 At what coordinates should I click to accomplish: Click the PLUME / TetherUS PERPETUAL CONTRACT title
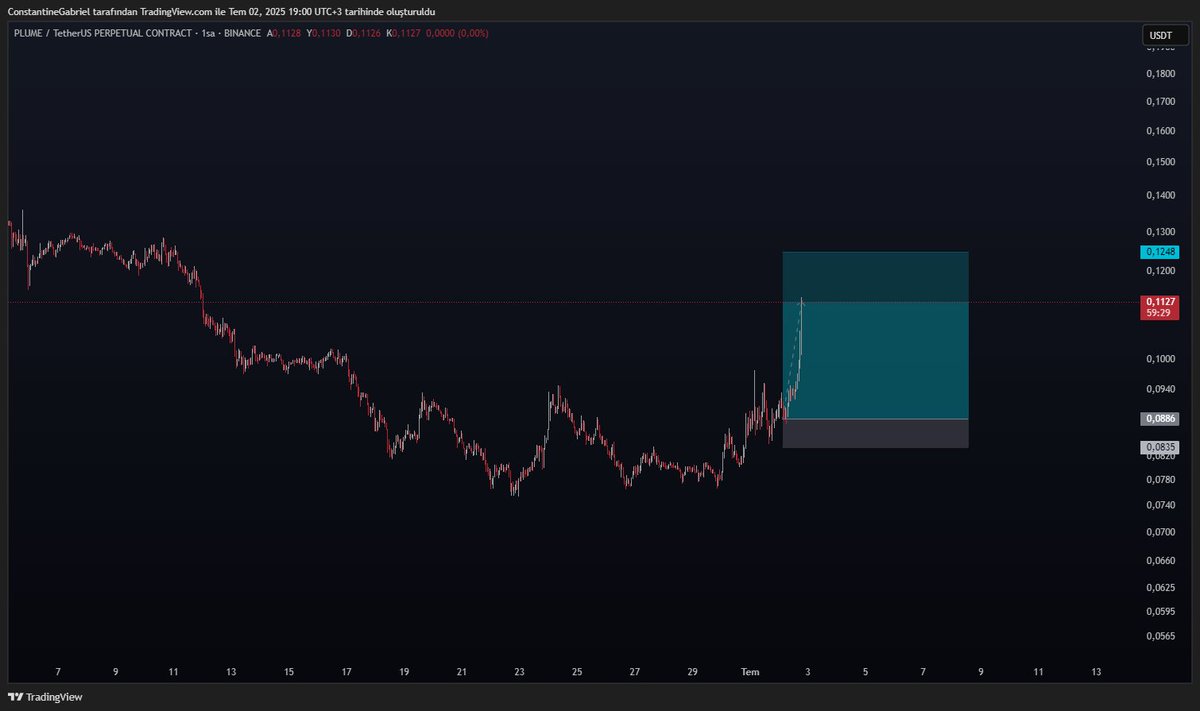pos(102,33)
